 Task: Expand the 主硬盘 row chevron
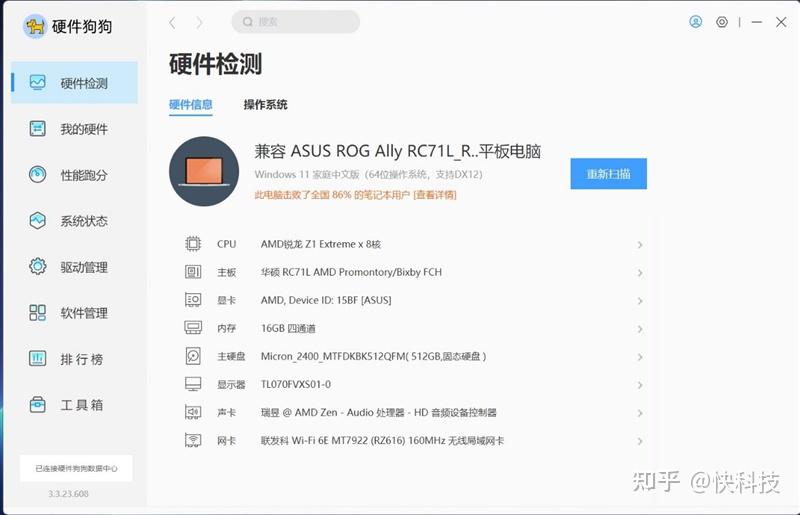(639, 357)
